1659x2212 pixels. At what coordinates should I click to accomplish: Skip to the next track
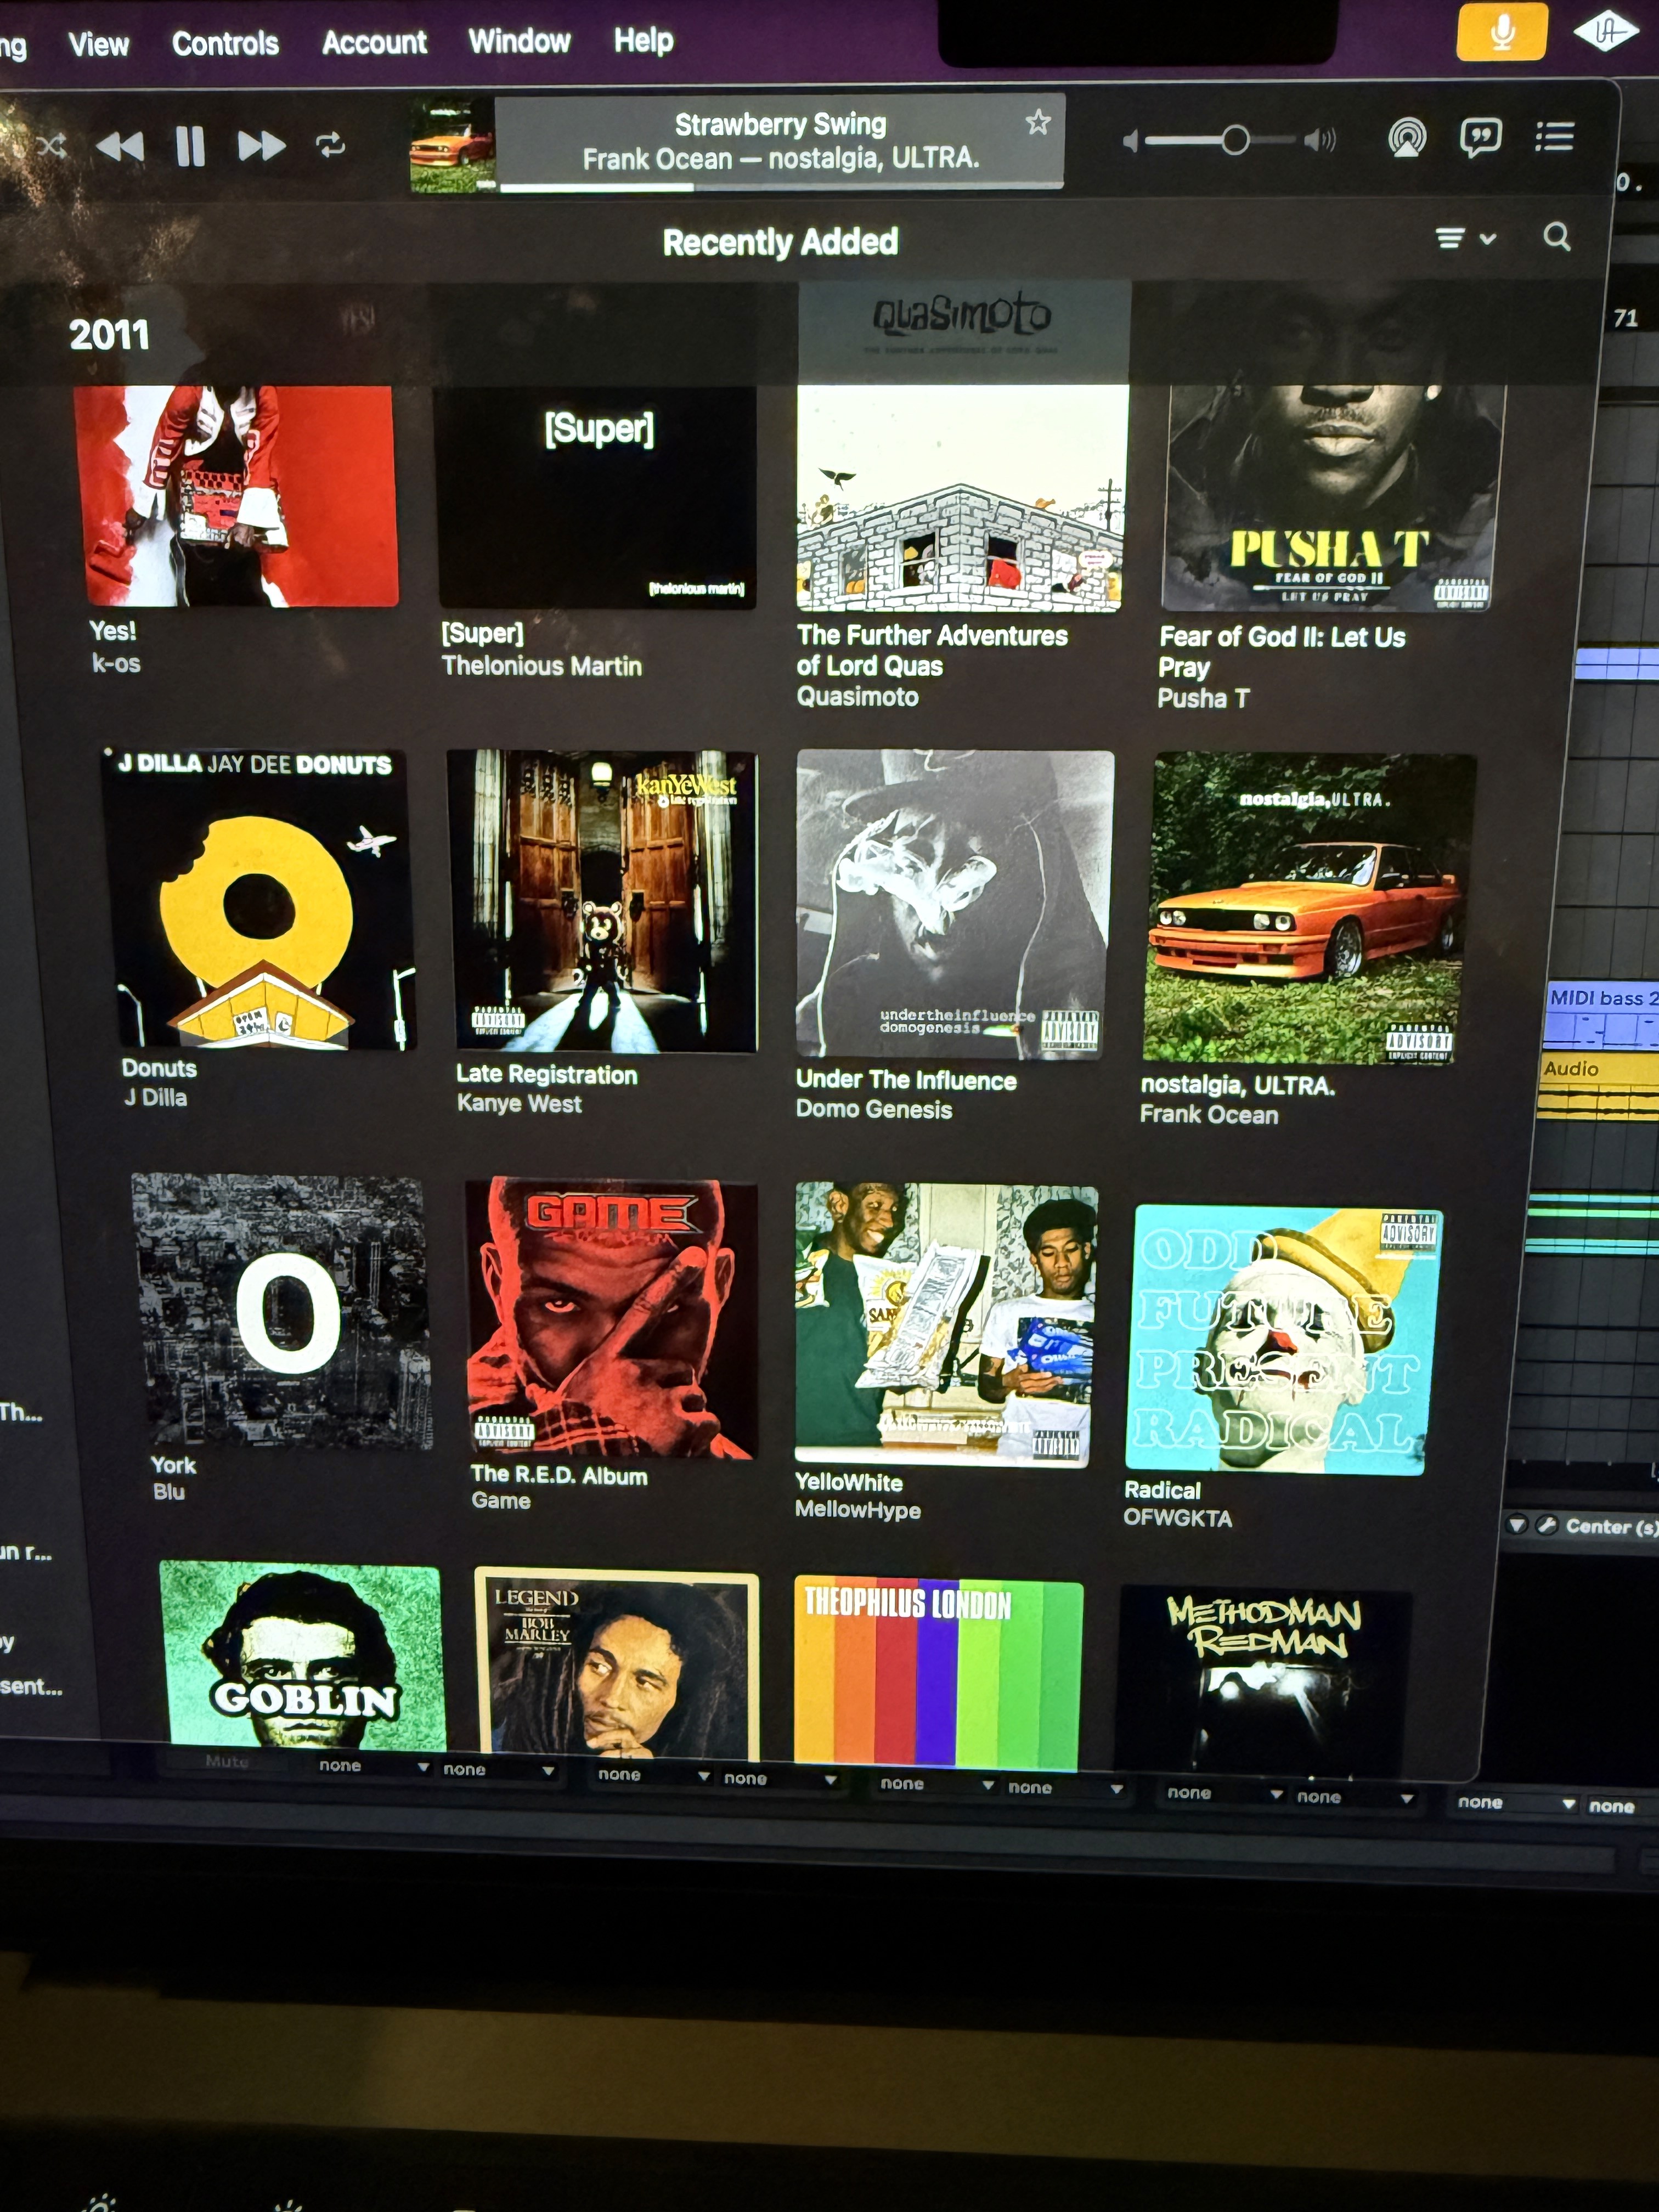(x=261, y=146)
